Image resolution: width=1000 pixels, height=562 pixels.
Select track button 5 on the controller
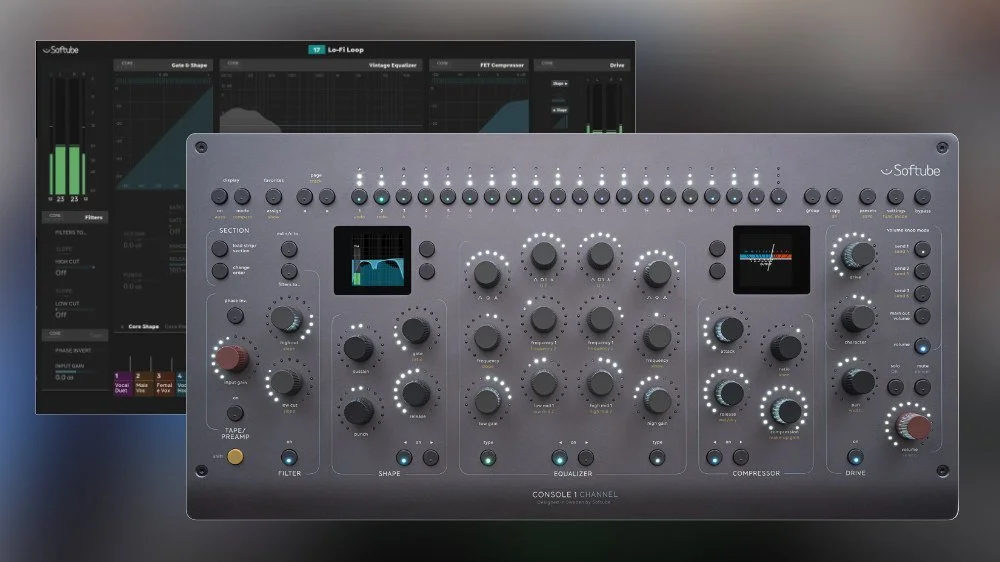point(448,196)
